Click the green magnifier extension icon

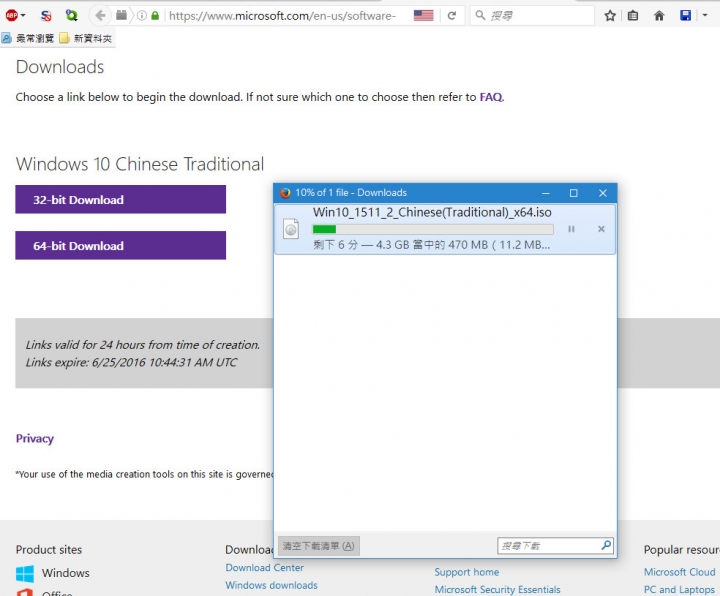point(71,15)
